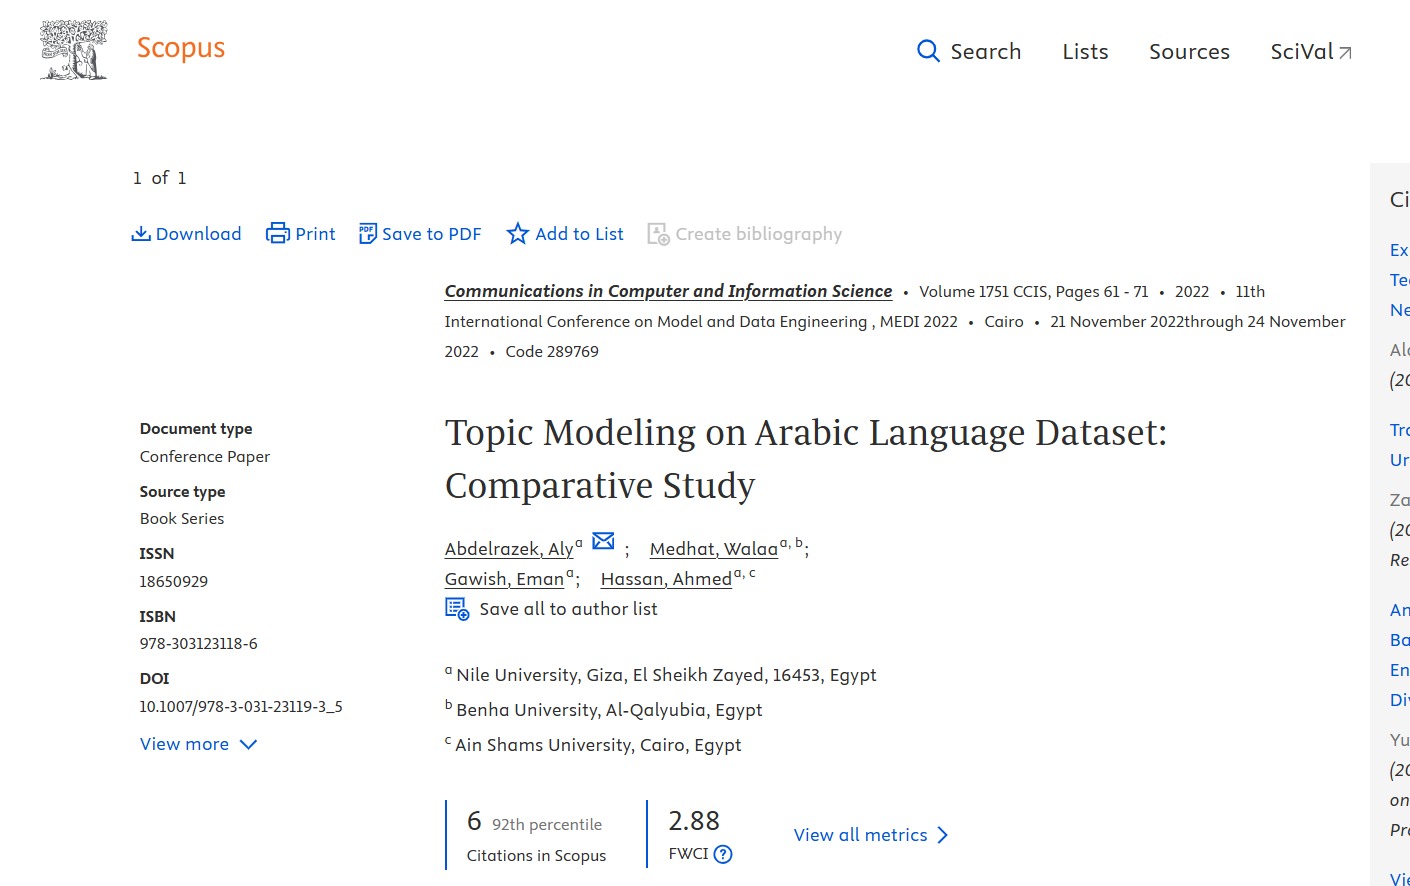Click the magnifying glass Search icon

928,51
